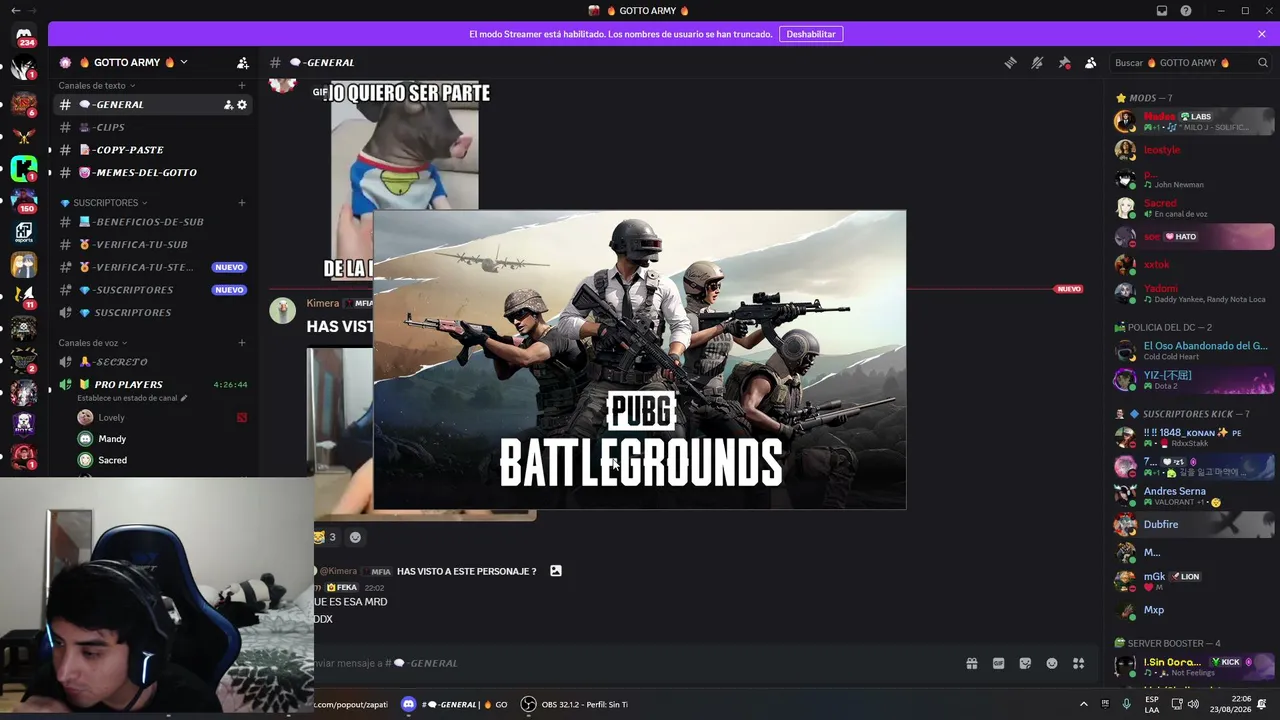
Task: Open the COPY-PASTE channel
Action: (x=153, y=150)
